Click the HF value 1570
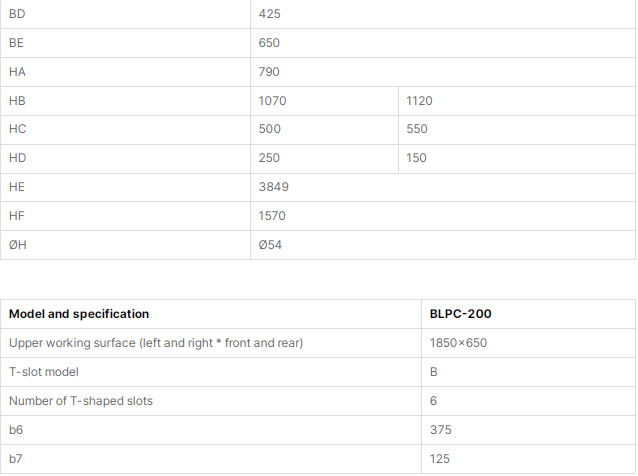 (x=272, y=216)
